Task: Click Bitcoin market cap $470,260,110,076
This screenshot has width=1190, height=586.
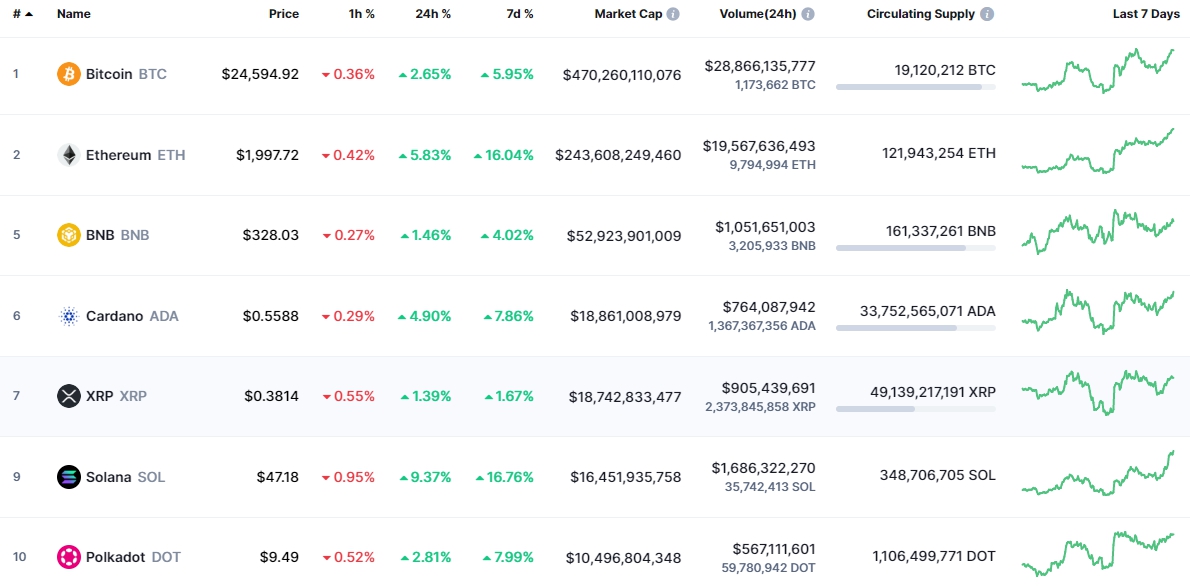Action: click(x=622, y=74)
